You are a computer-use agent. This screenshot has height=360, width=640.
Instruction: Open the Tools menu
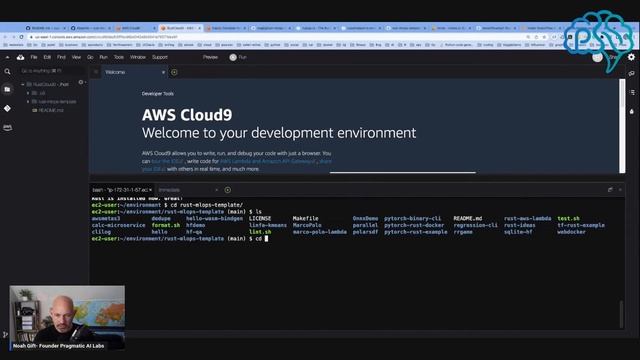point(119,58)
